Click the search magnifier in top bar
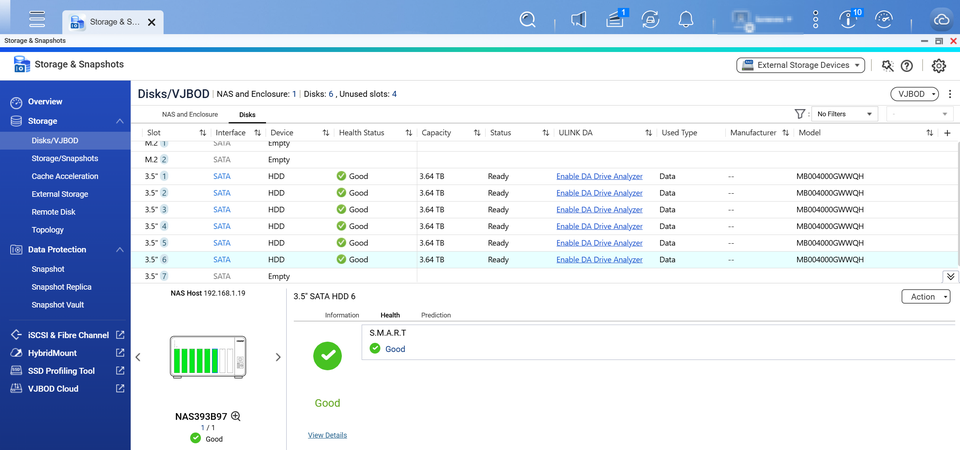960x450 pixels. [528, 19]
